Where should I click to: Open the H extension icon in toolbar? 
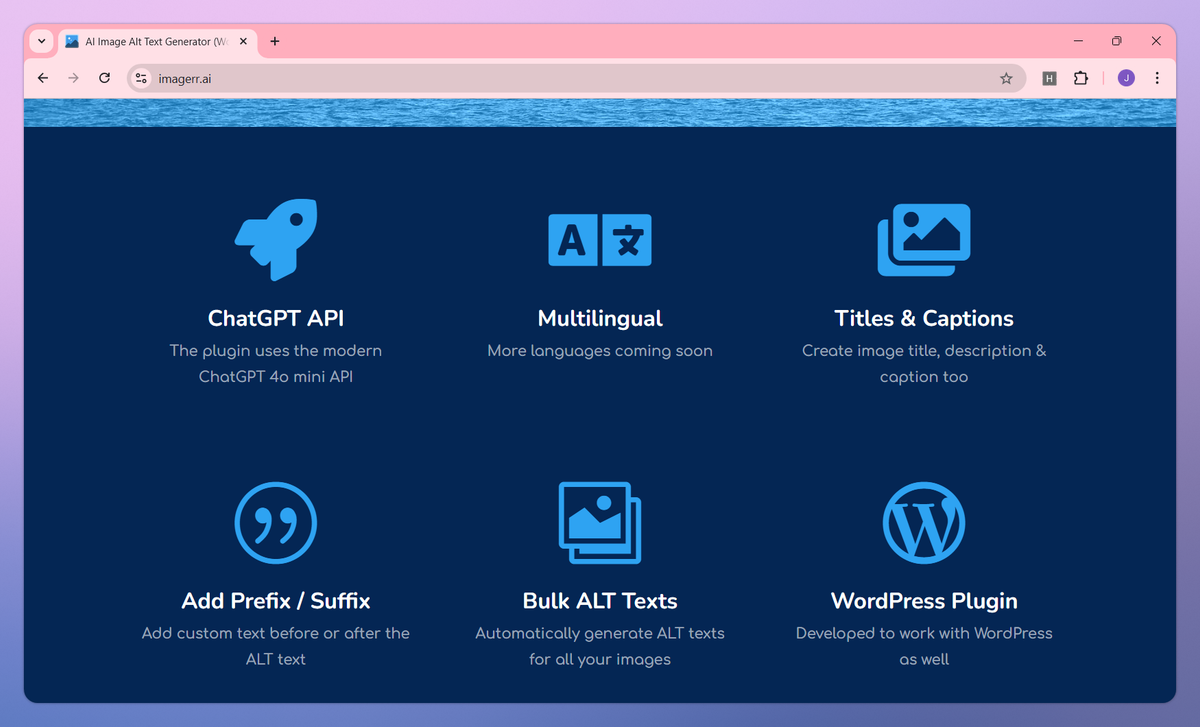click(1049, 78)
